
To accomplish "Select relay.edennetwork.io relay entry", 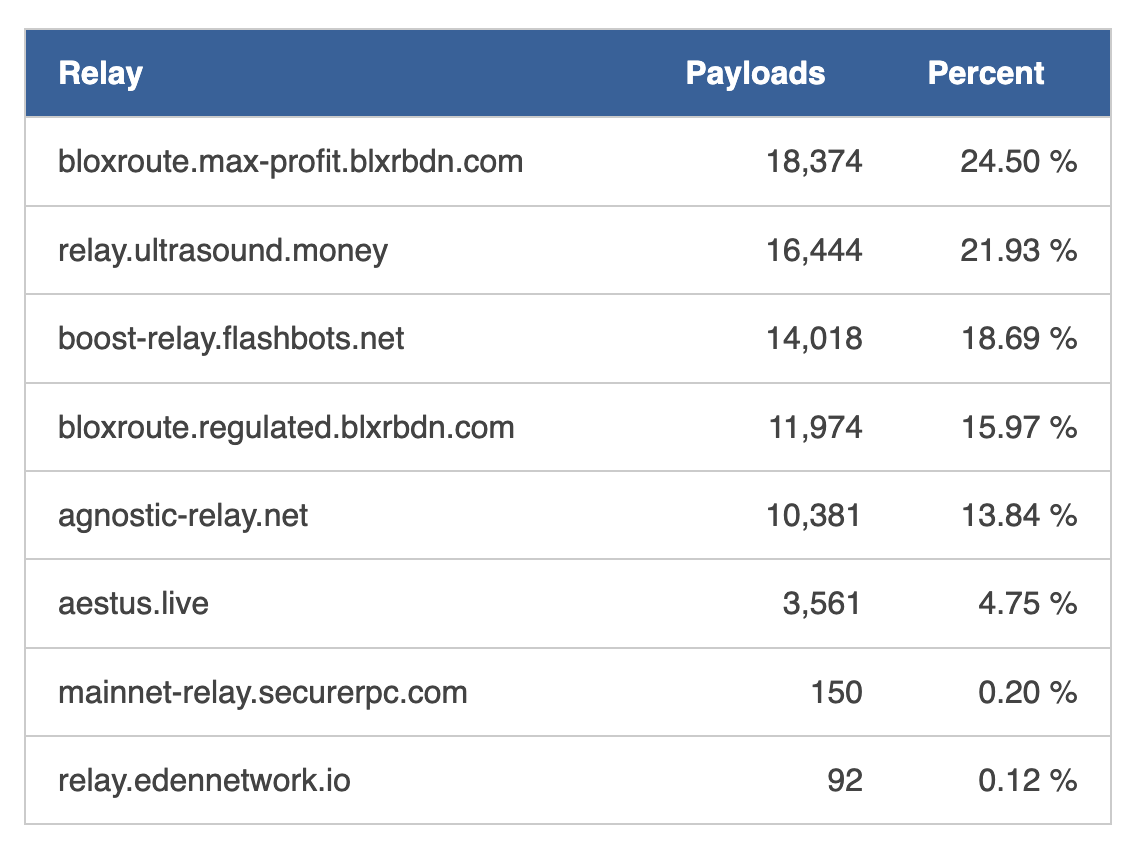I will [204, 780].
